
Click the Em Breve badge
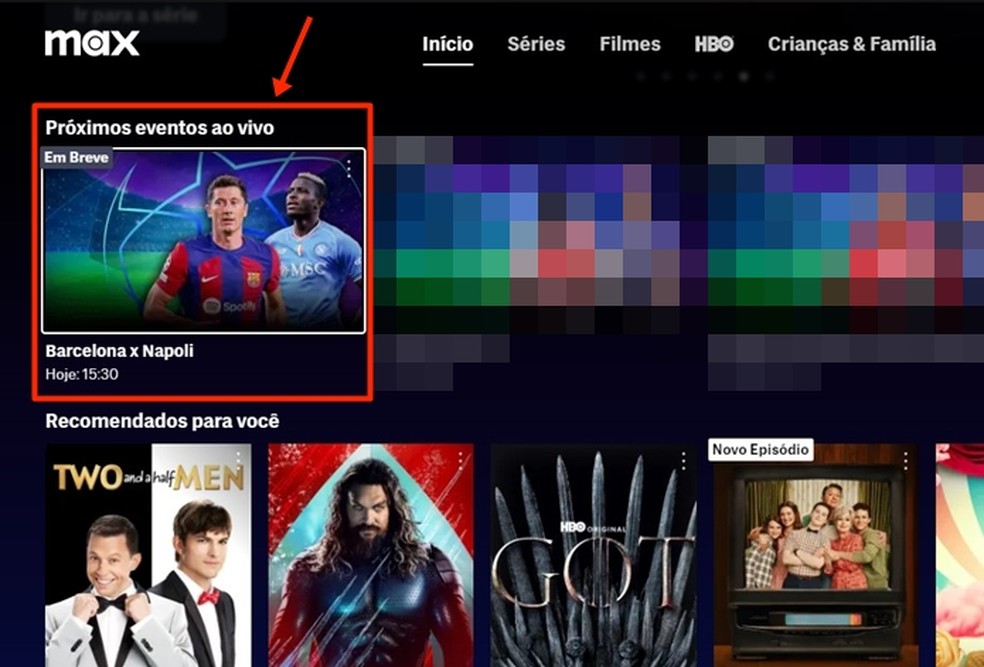77,157
